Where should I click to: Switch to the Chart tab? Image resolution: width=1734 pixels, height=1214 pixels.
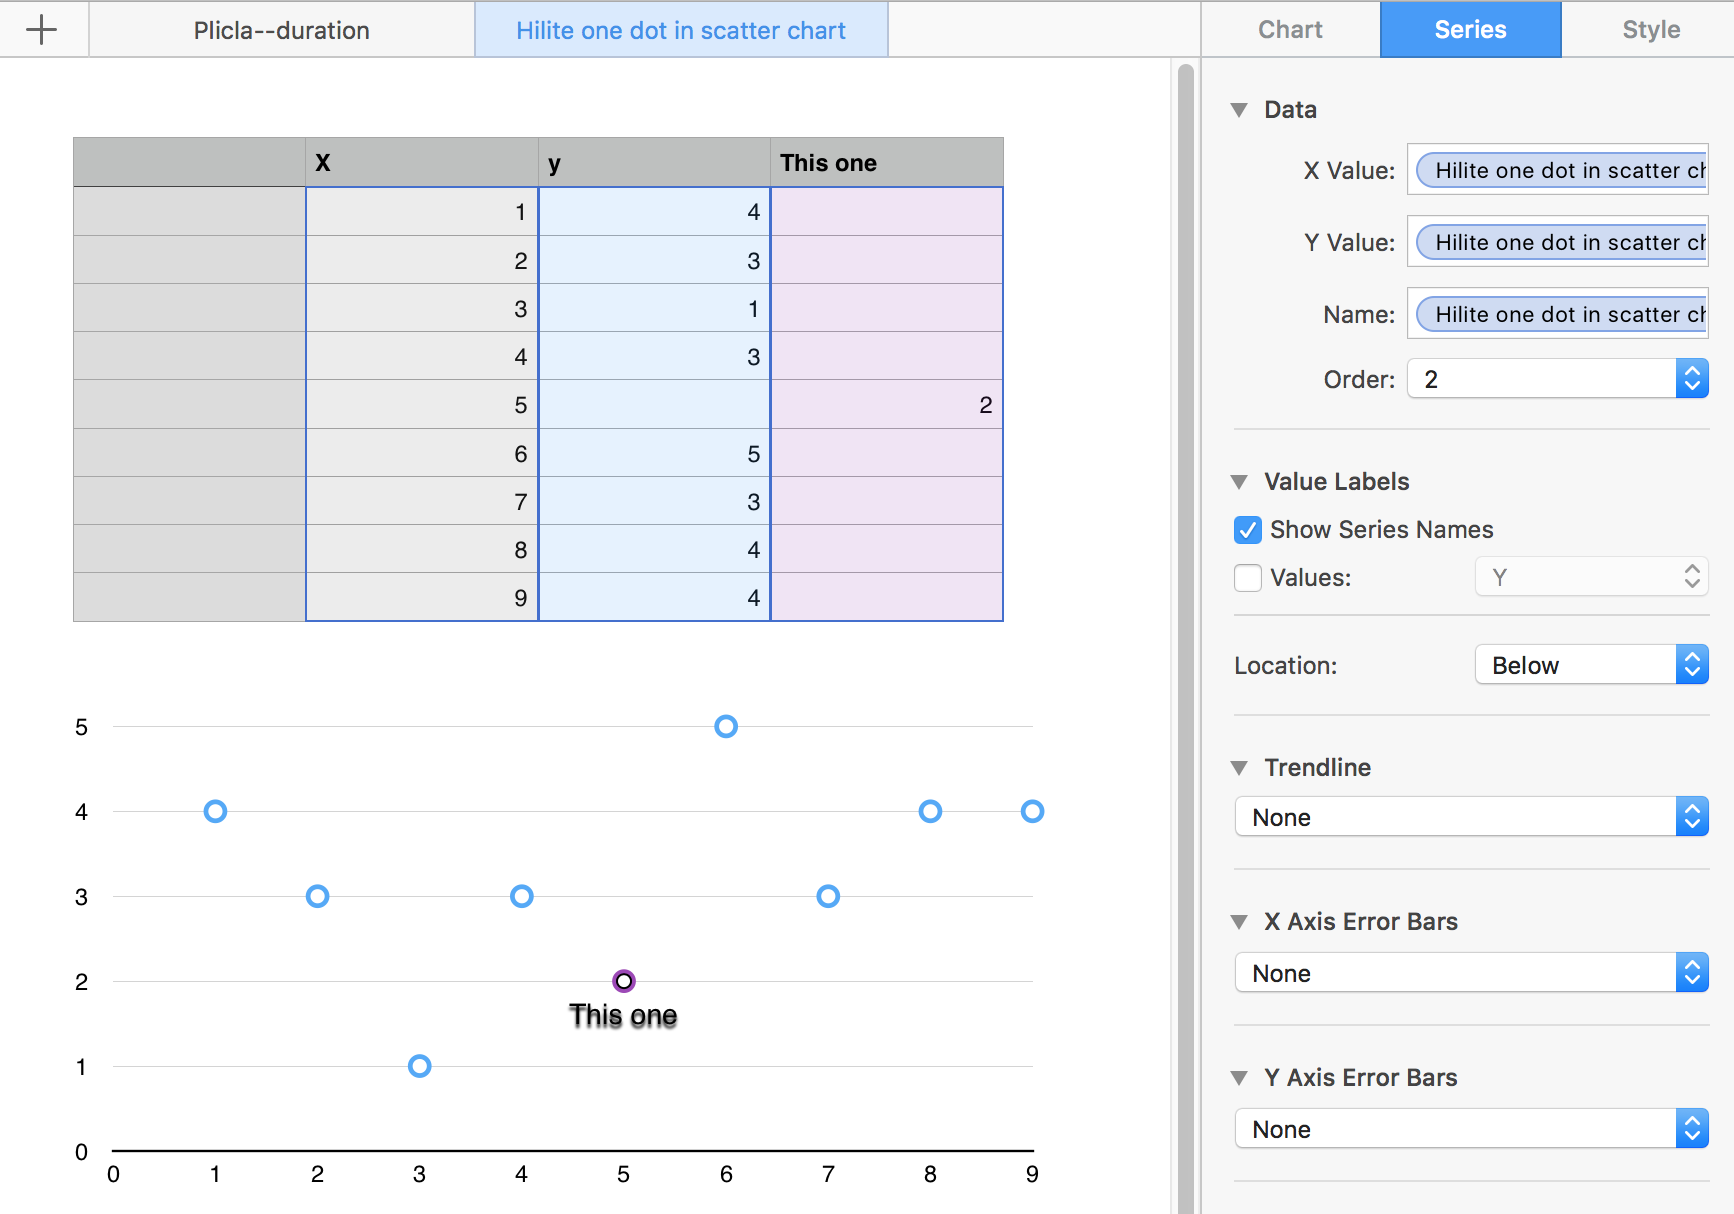[x=1290, y=30]
